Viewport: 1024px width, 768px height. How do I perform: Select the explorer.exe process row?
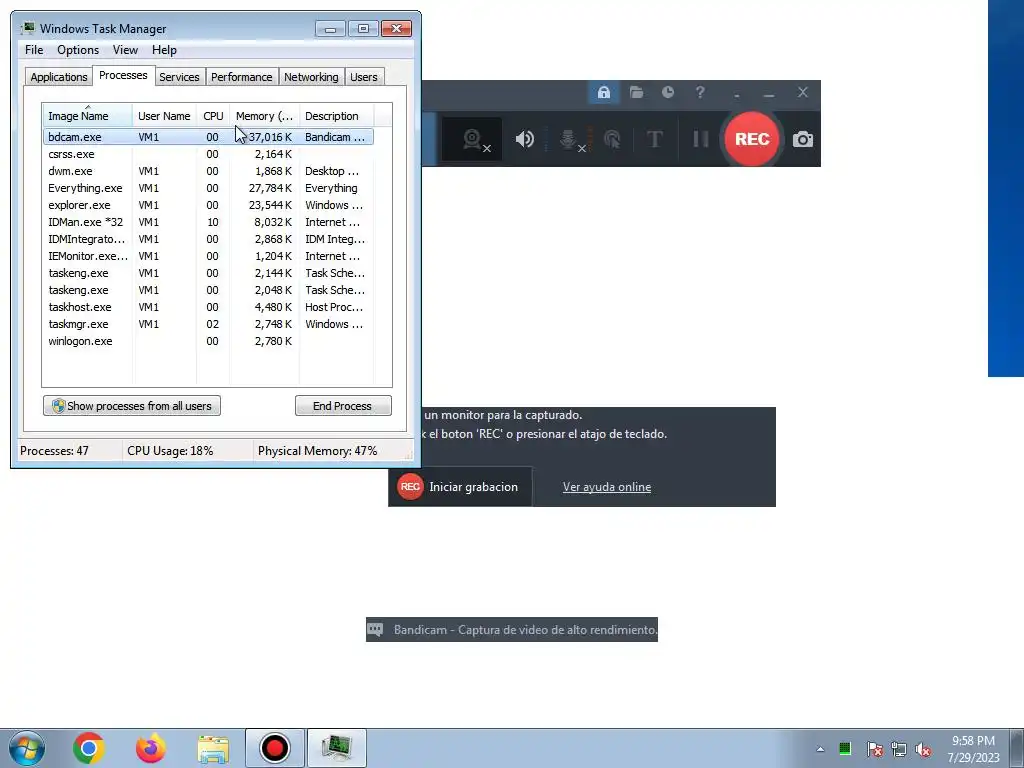[208, 205]
